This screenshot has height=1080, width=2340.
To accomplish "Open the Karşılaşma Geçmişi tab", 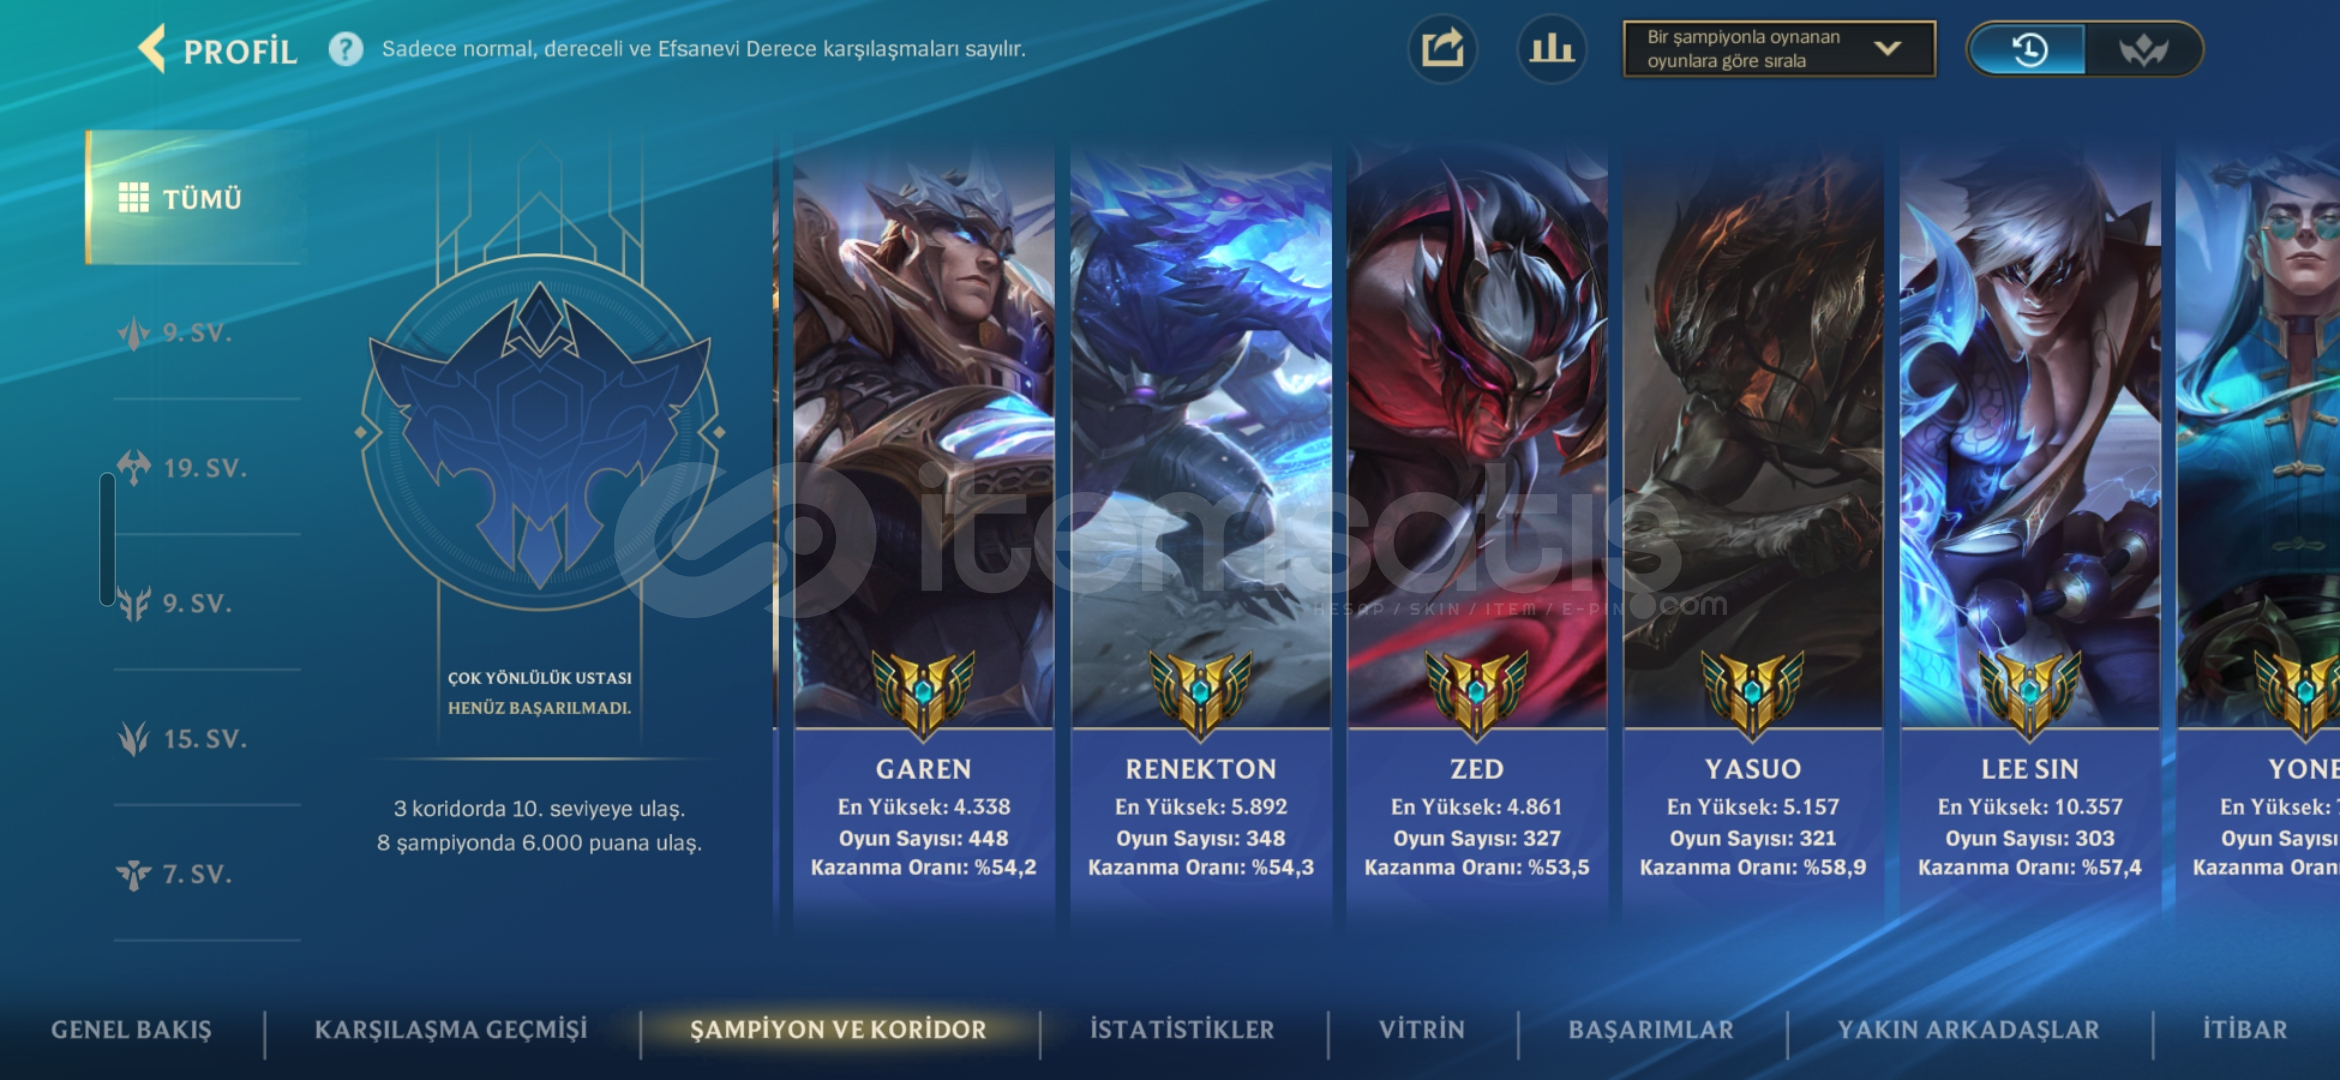I will tap(451, 1029).
